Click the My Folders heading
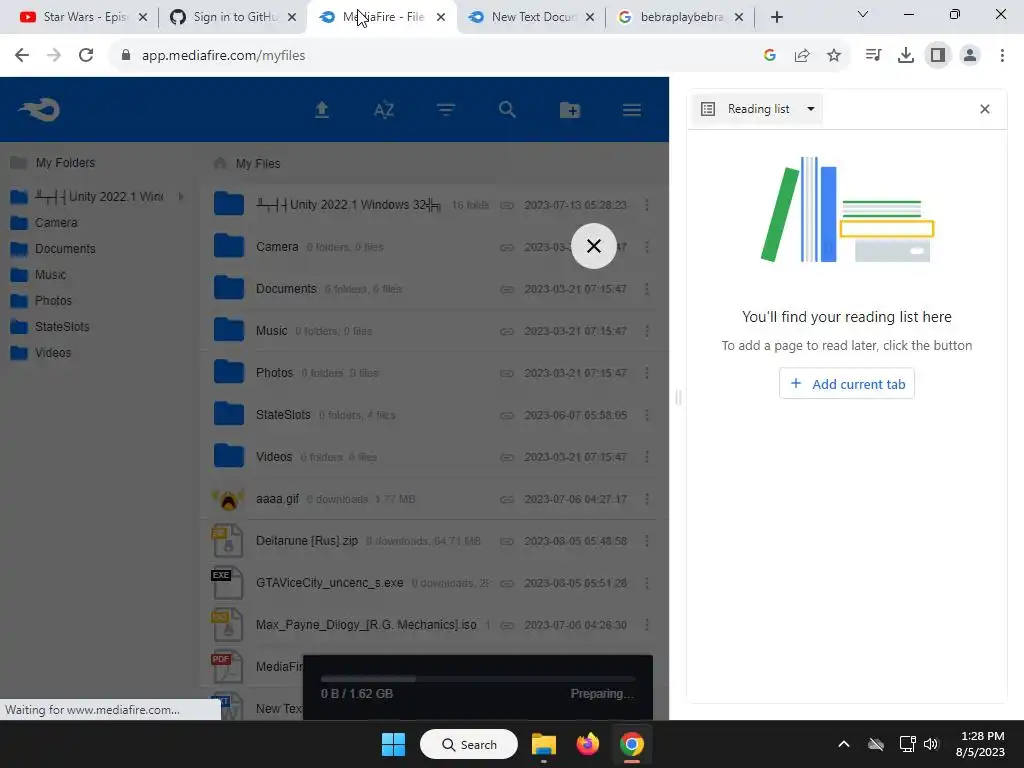Image resolution: width=1024 pixels, height=768 pixels. pos(65,163)
